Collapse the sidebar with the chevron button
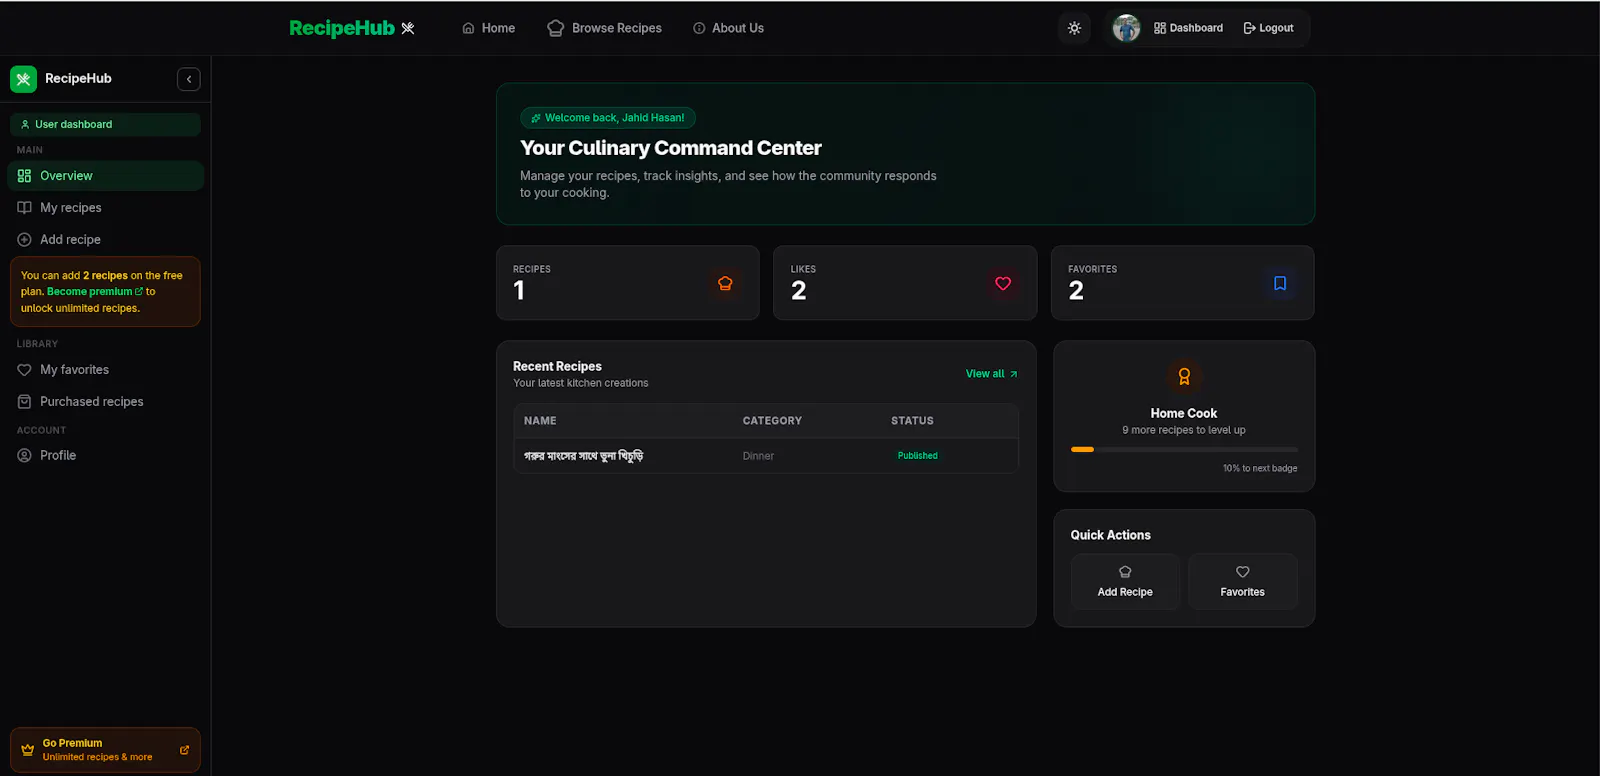 [189, 79]
